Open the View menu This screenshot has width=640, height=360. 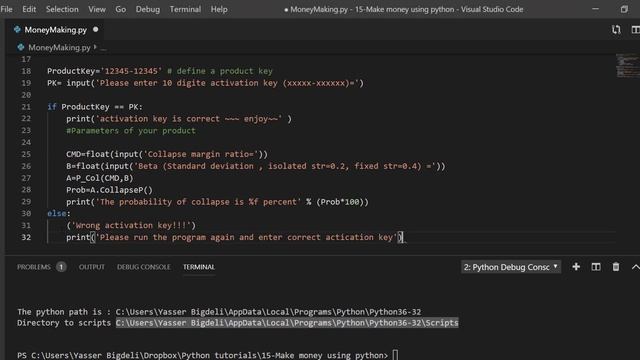pyautogui.click(x=97, y=9)
